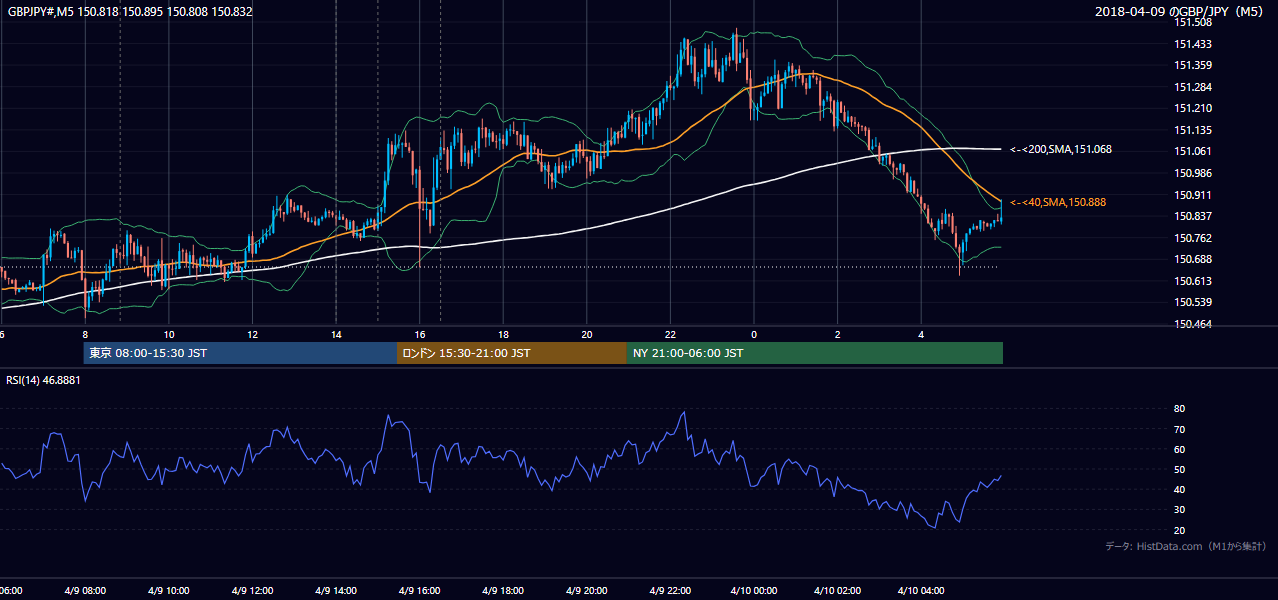Screen dimensions: 1278x600
Task: Click the 4/9 16:00 time axis label
Action: tap(419, 590)
